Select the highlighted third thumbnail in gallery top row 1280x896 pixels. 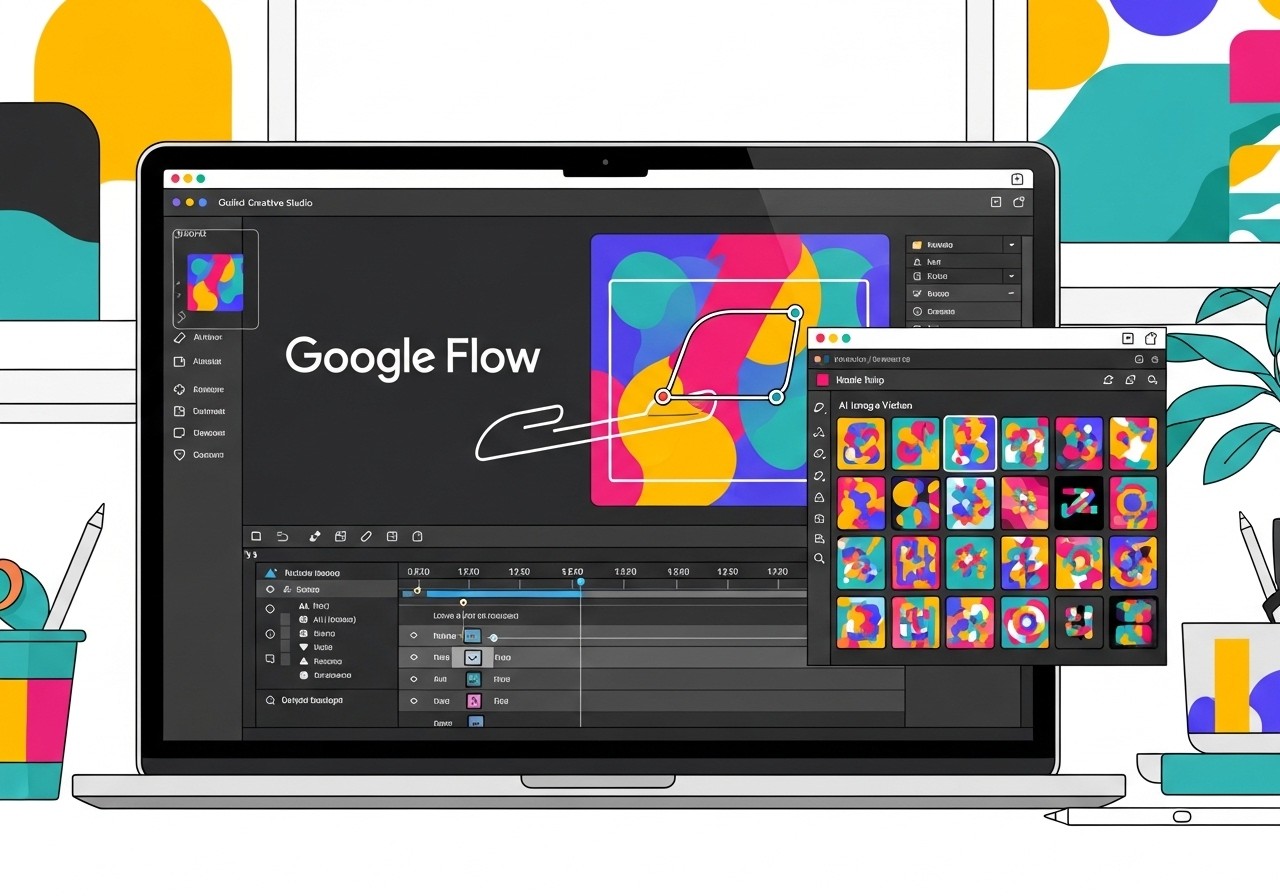tap(970, 444)
